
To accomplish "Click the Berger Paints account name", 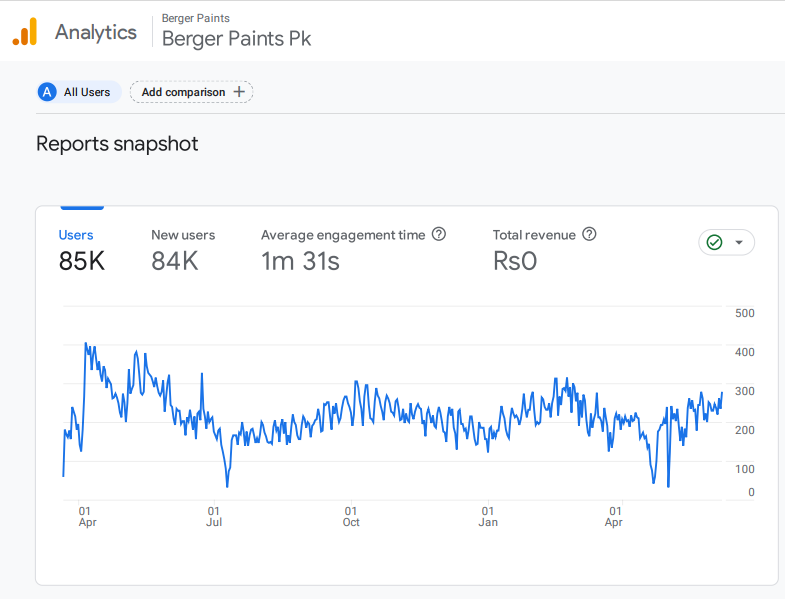I will [x=195, y=18].
